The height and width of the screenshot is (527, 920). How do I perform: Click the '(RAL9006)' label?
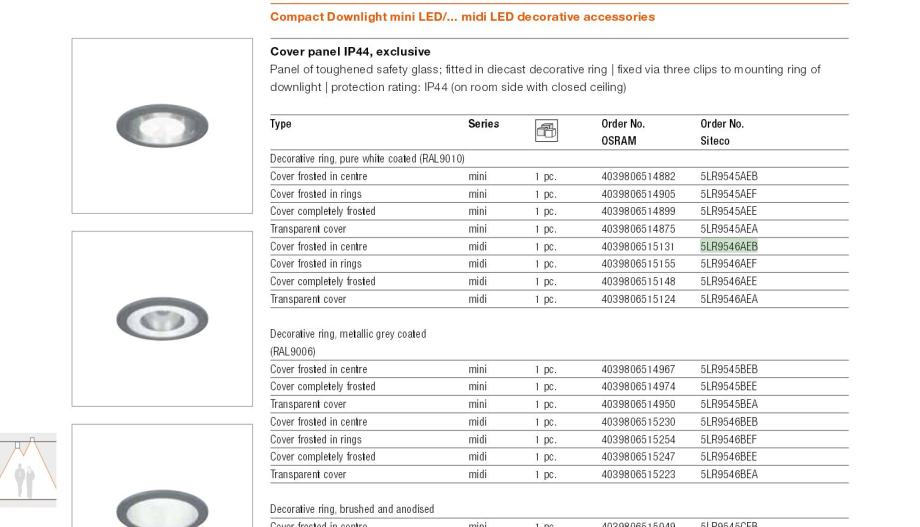[x=293, y=352]
